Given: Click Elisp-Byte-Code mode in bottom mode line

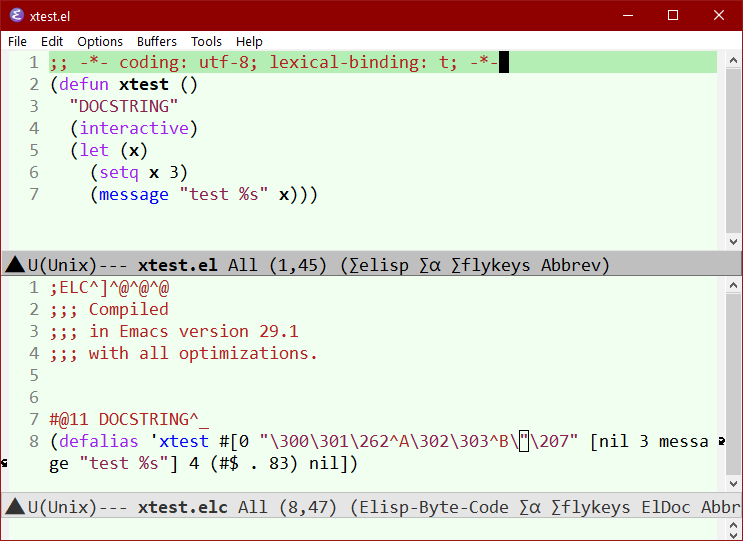Looking at the screenshot, I should tap(434, 507).
